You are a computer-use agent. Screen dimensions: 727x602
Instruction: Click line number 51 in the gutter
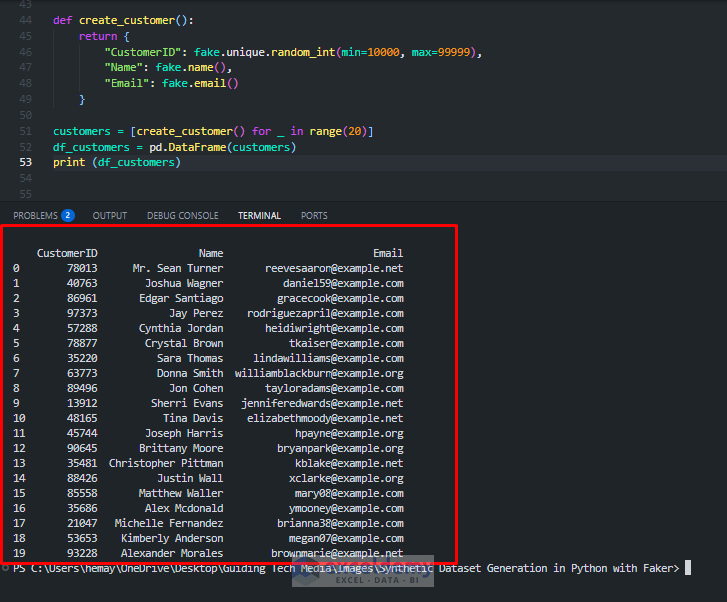pos(26,131)
